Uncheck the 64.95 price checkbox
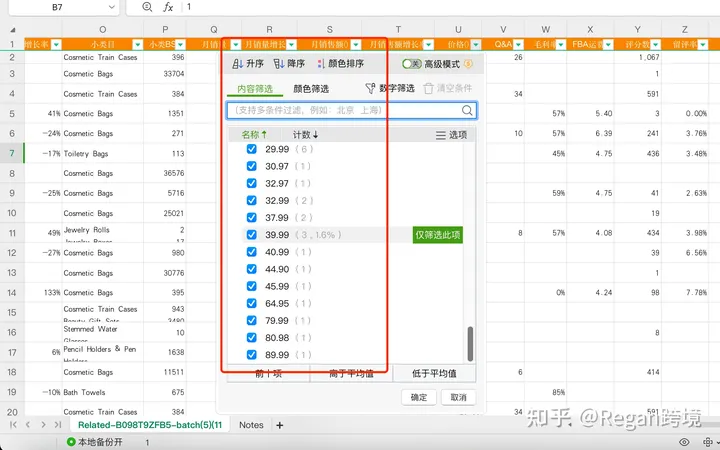Screen dimensions: 720x450 click(x=252, y=303)
